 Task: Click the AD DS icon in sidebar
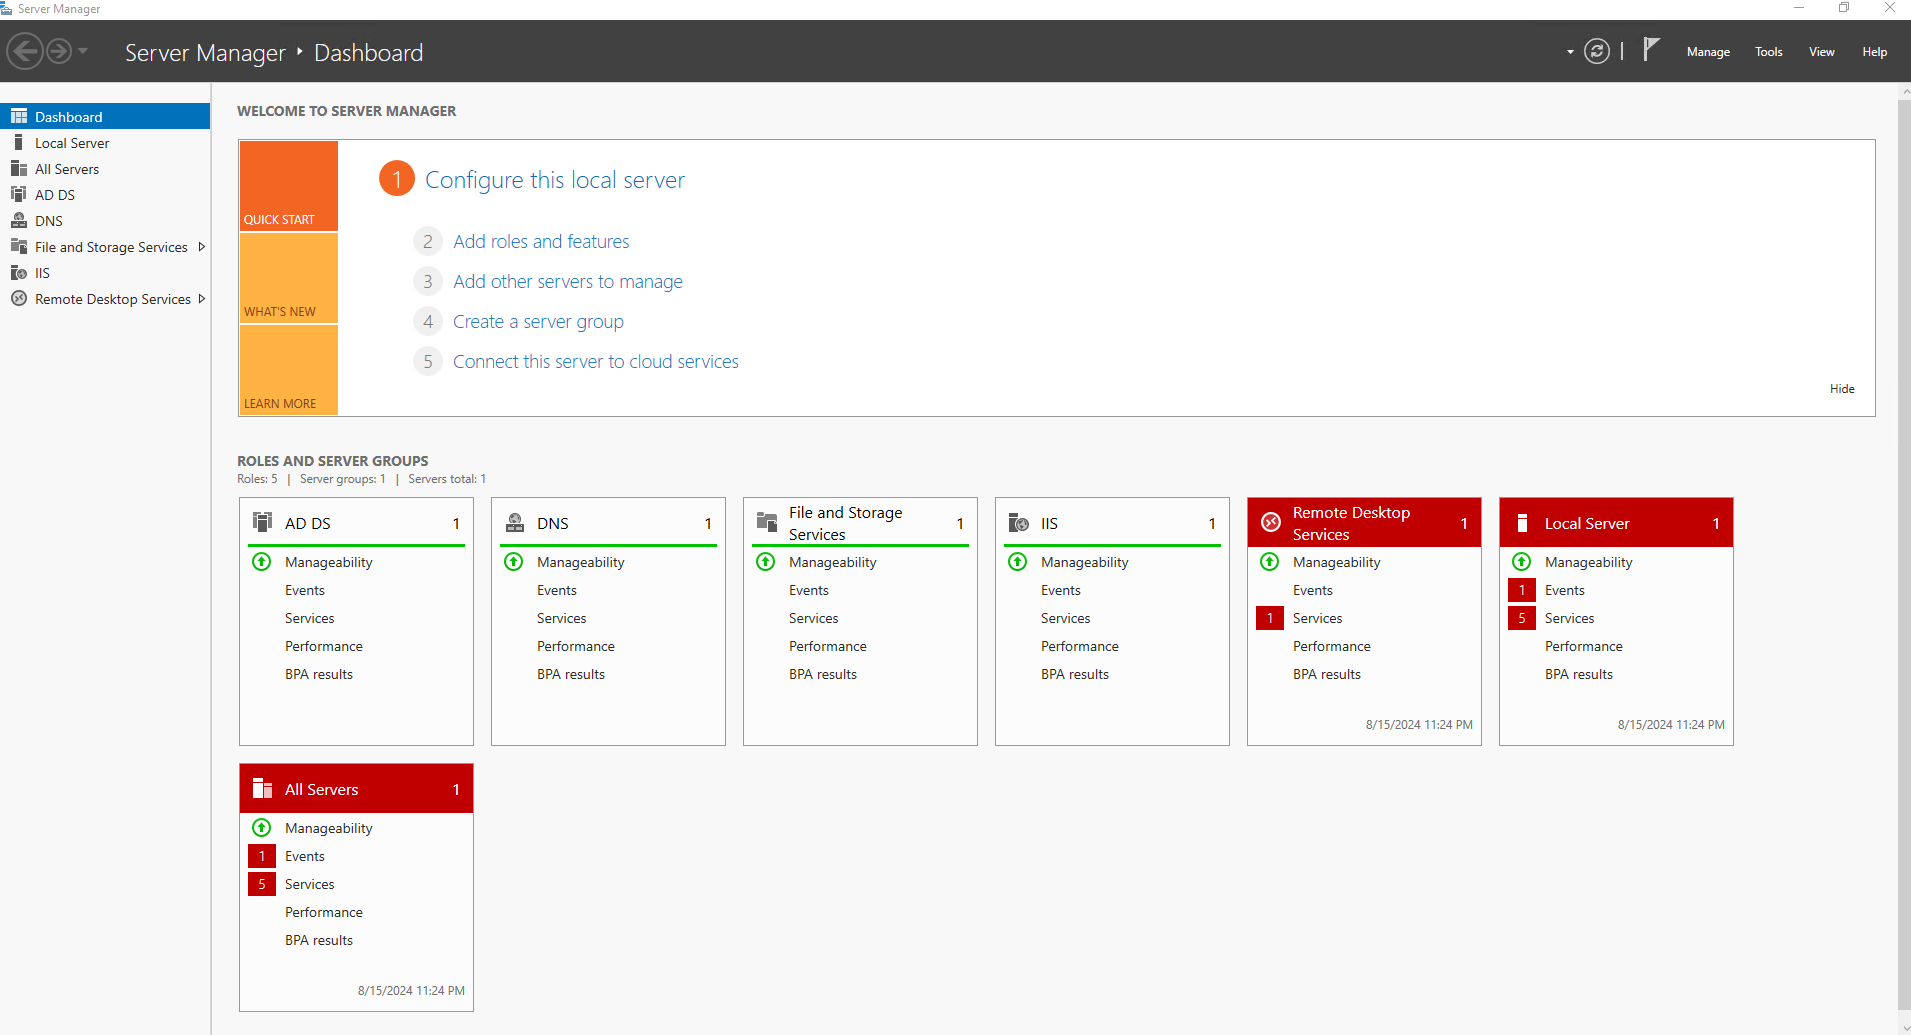[x=18, y=195]
